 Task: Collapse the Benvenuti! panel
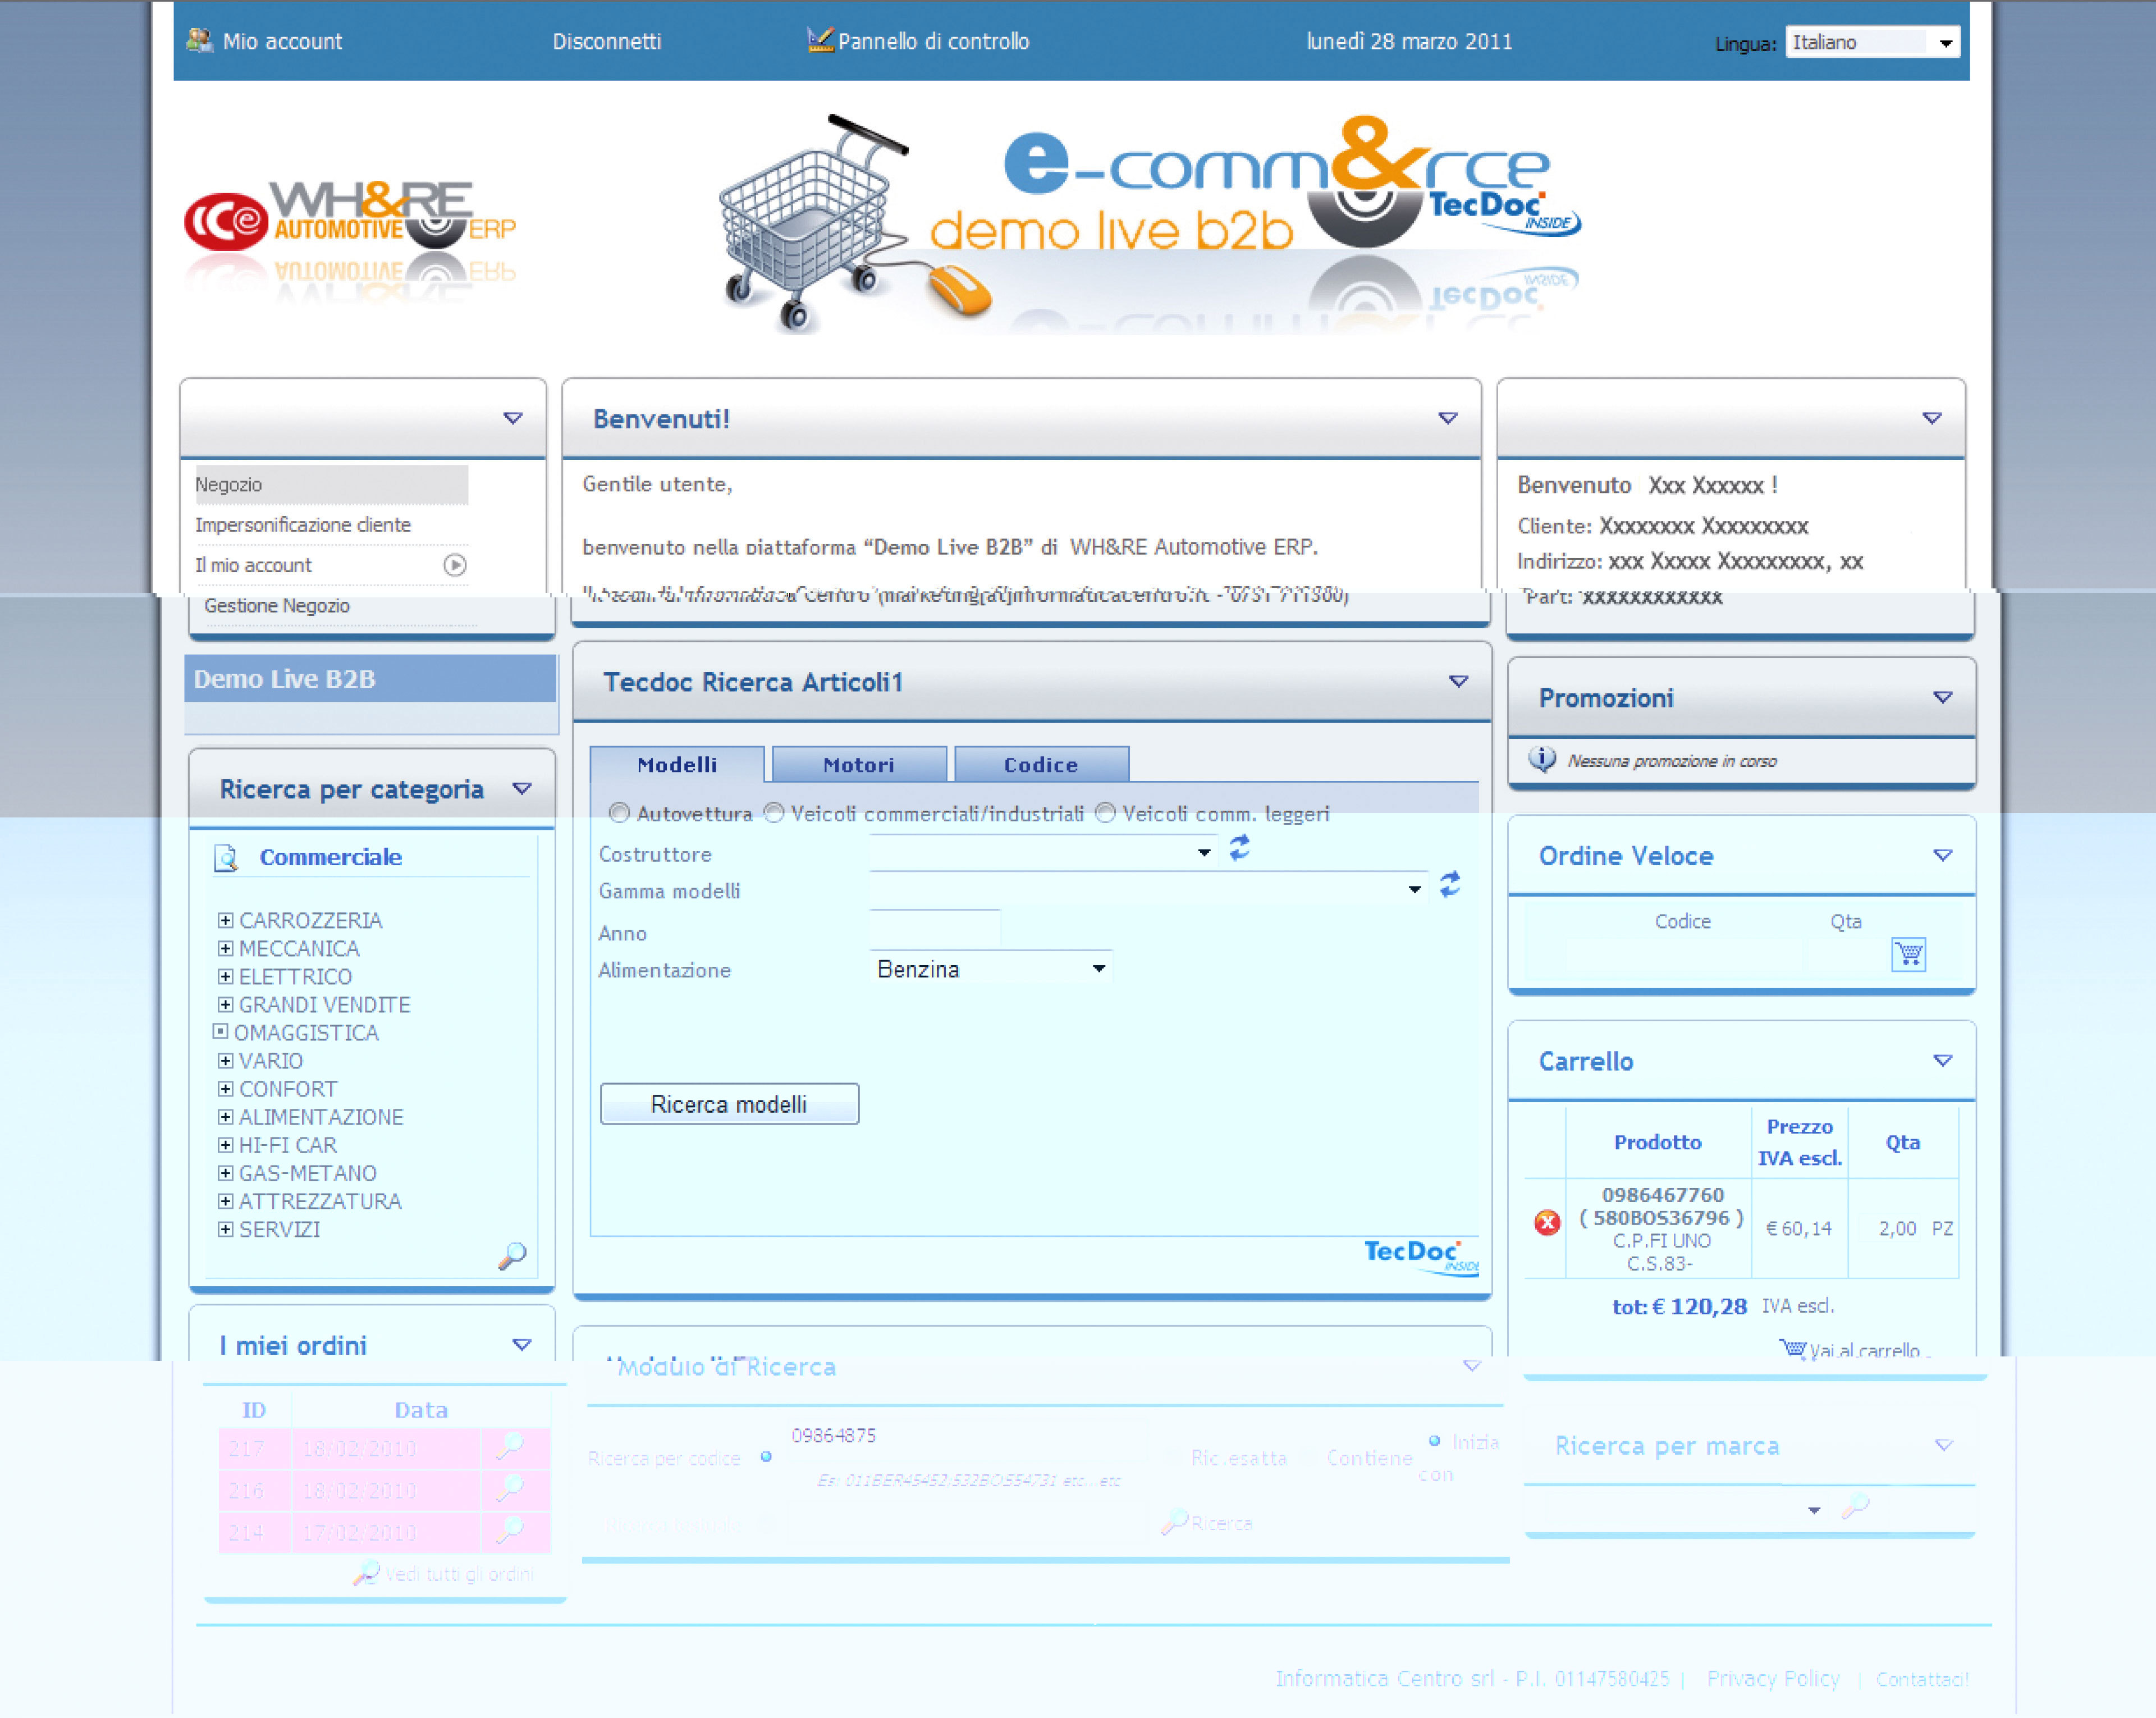point(1447,418)
